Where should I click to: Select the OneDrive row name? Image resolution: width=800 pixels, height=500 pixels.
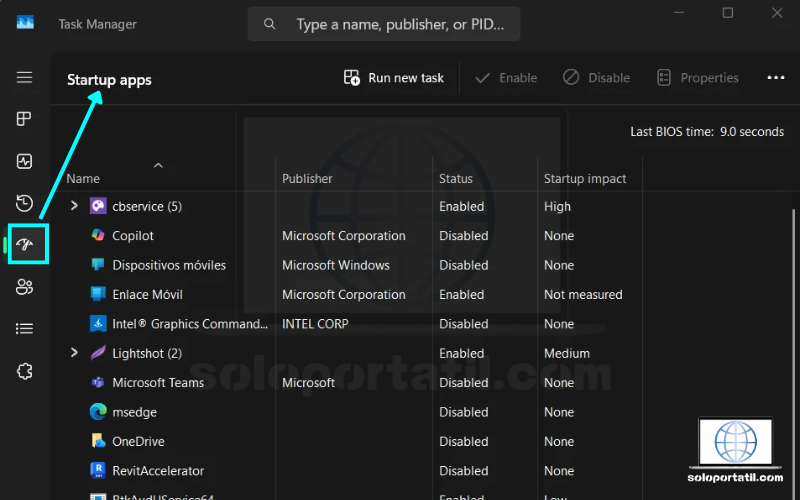coord(138,441)
